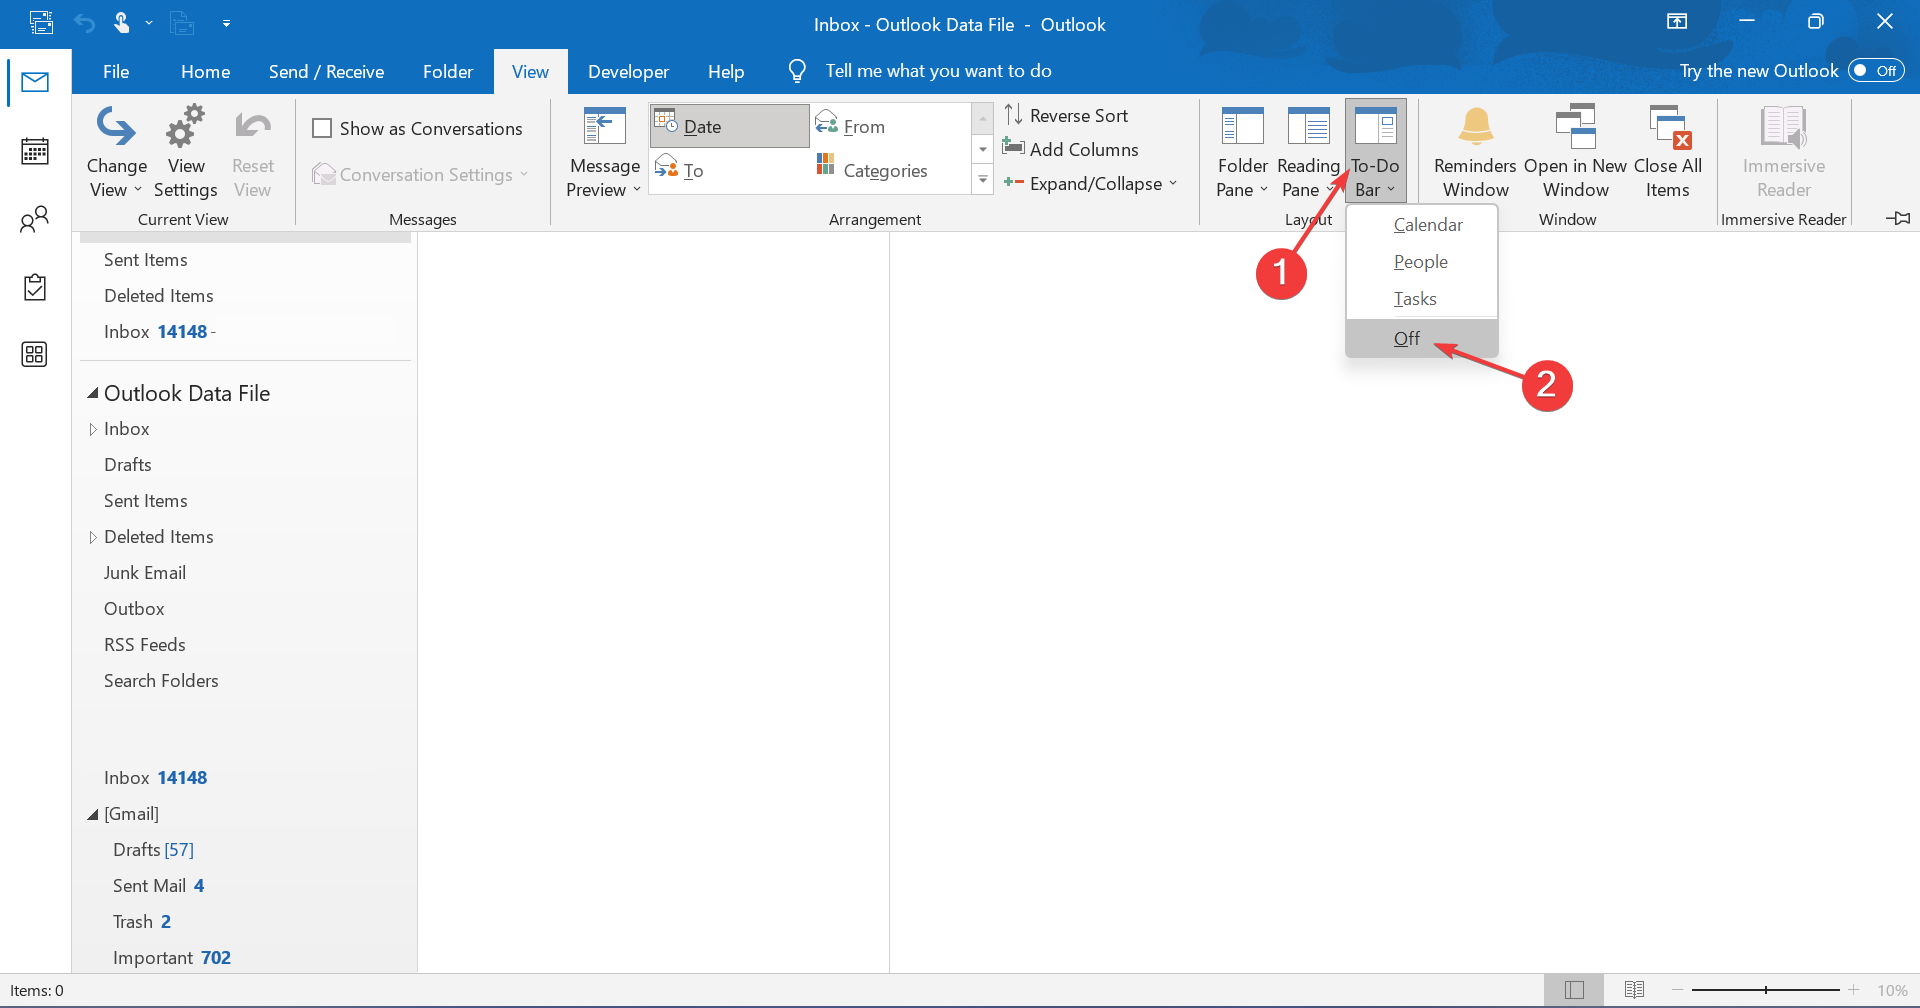Image resolution: width=1920 pixels, height=1008 pixels.
Task: Open the People module in navigation bar
Action: pos(35,219)
